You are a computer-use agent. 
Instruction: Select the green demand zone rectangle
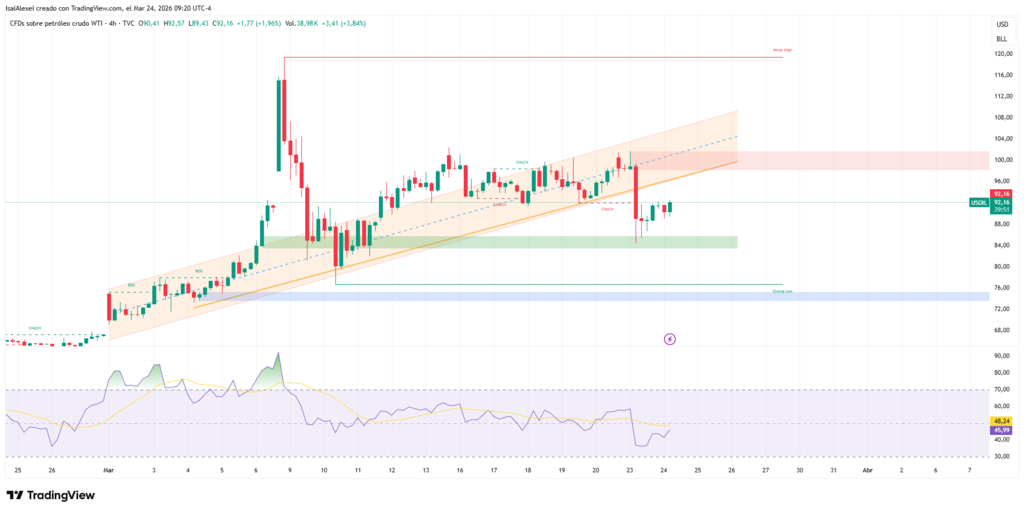tap(500, 242)
